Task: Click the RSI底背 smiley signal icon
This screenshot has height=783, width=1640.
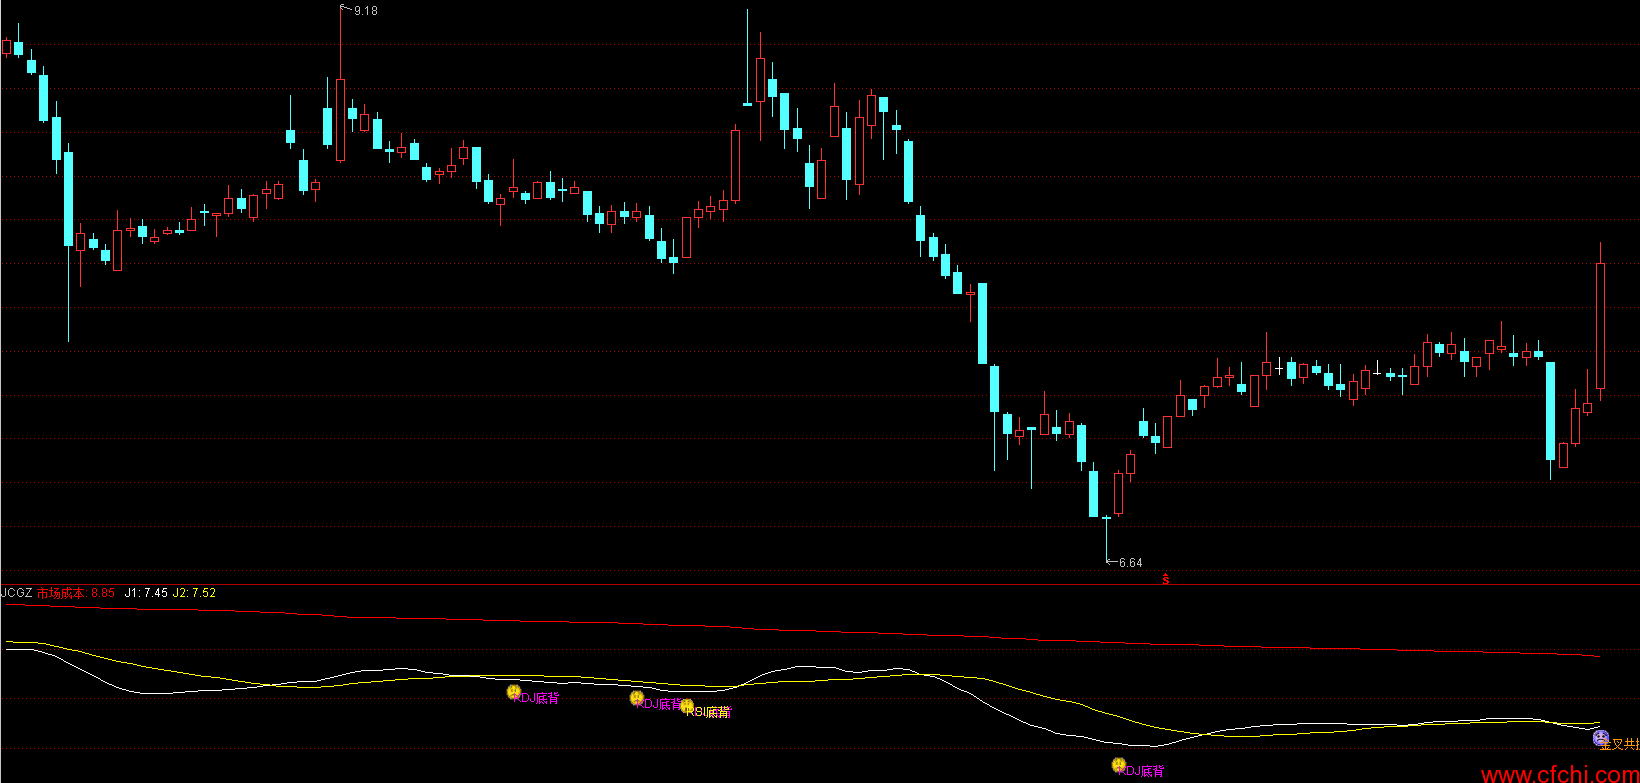Action: [686, 706]
